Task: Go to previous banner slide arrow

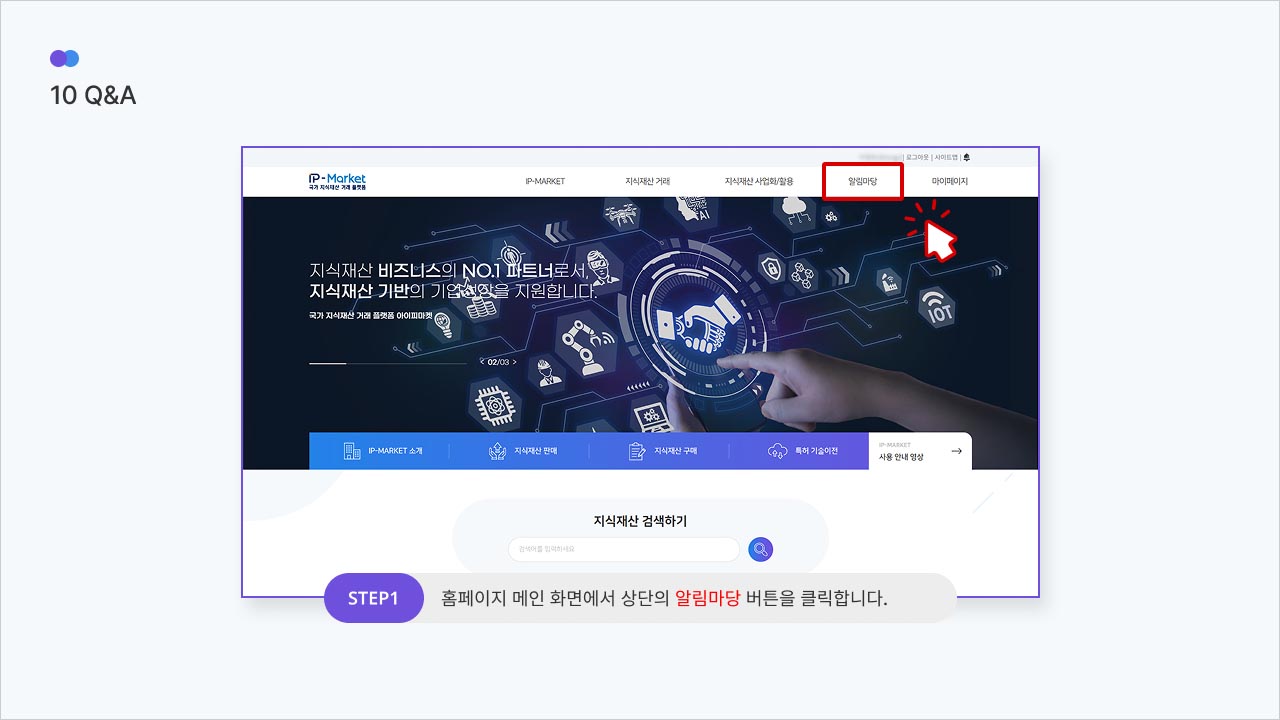Action: [482, 362]
